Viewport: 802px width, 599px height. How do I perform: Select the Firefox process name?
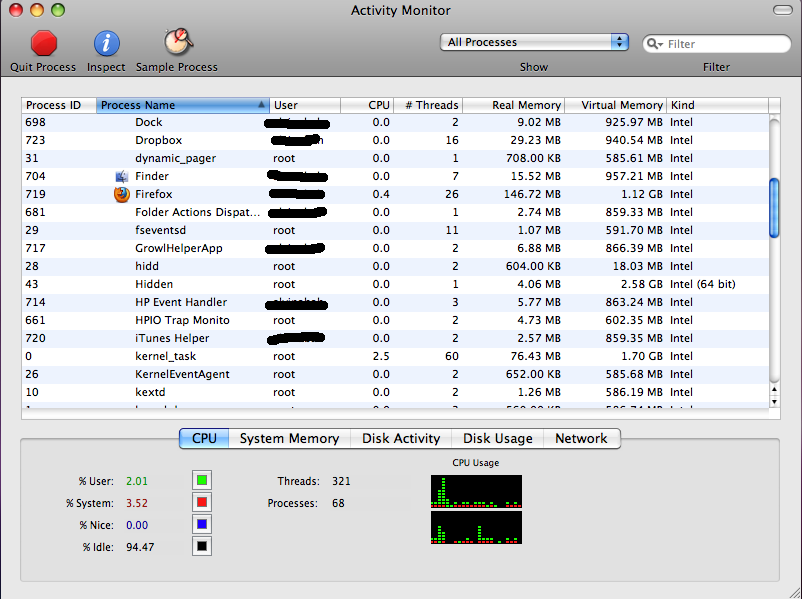coord(153,194)
